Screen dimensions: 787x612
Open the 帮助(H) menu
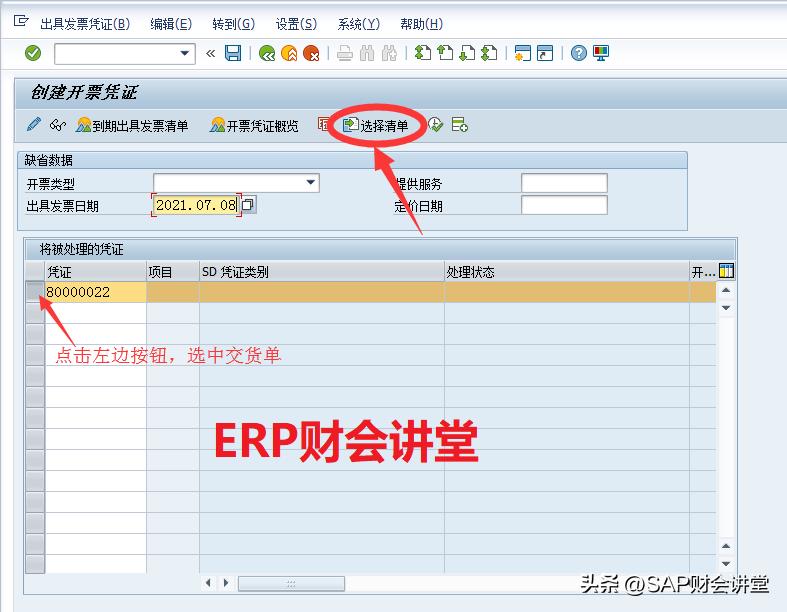click(x=421, y=24)
